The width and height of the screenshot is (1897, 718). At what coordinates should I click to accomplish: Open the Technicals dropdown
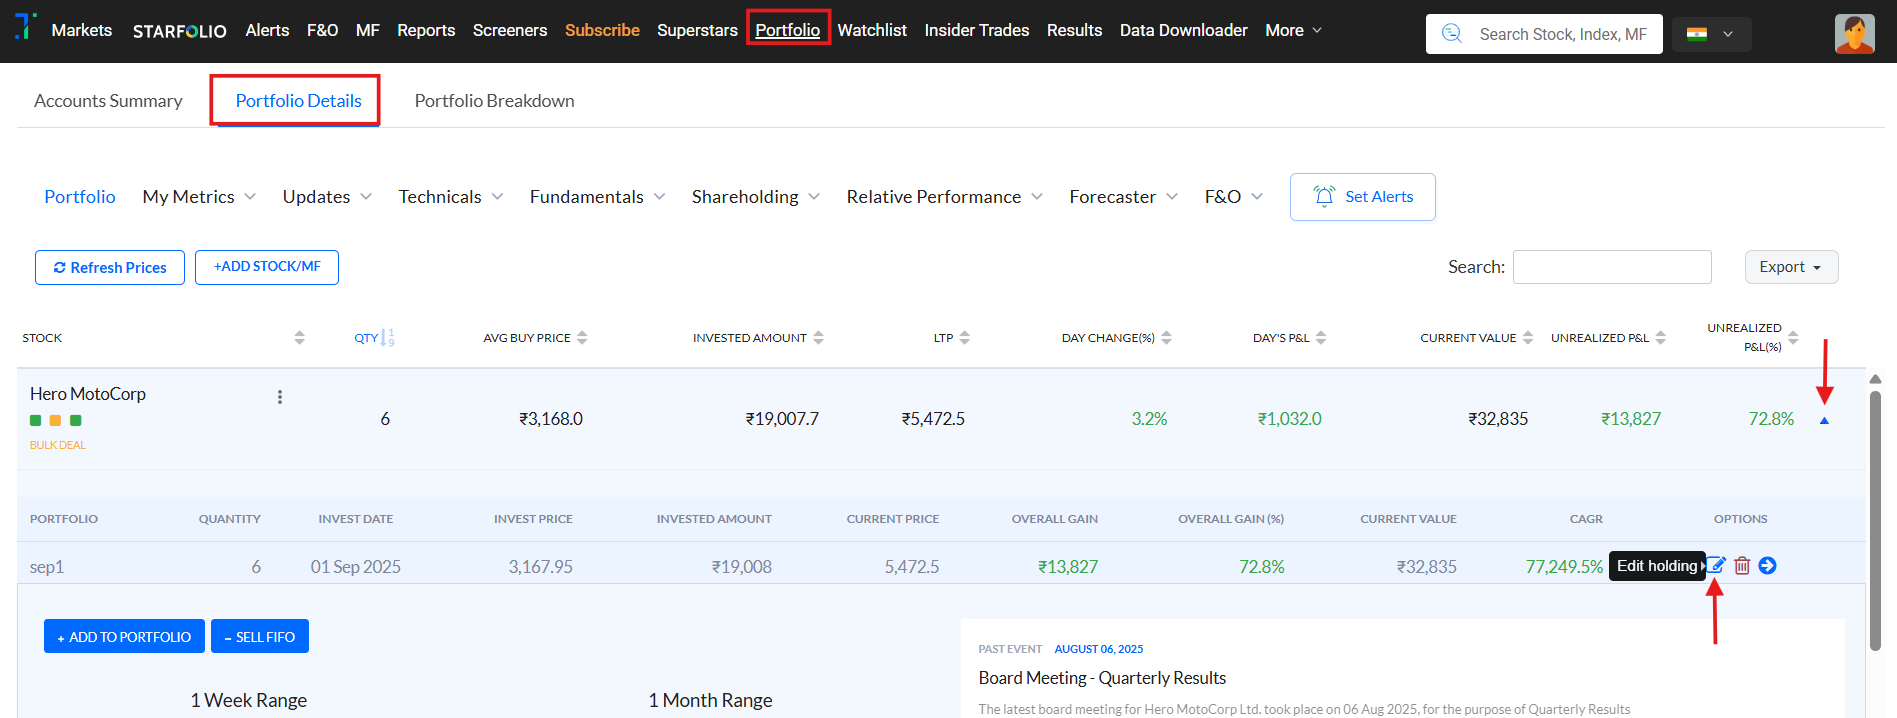tap(450, 197)
